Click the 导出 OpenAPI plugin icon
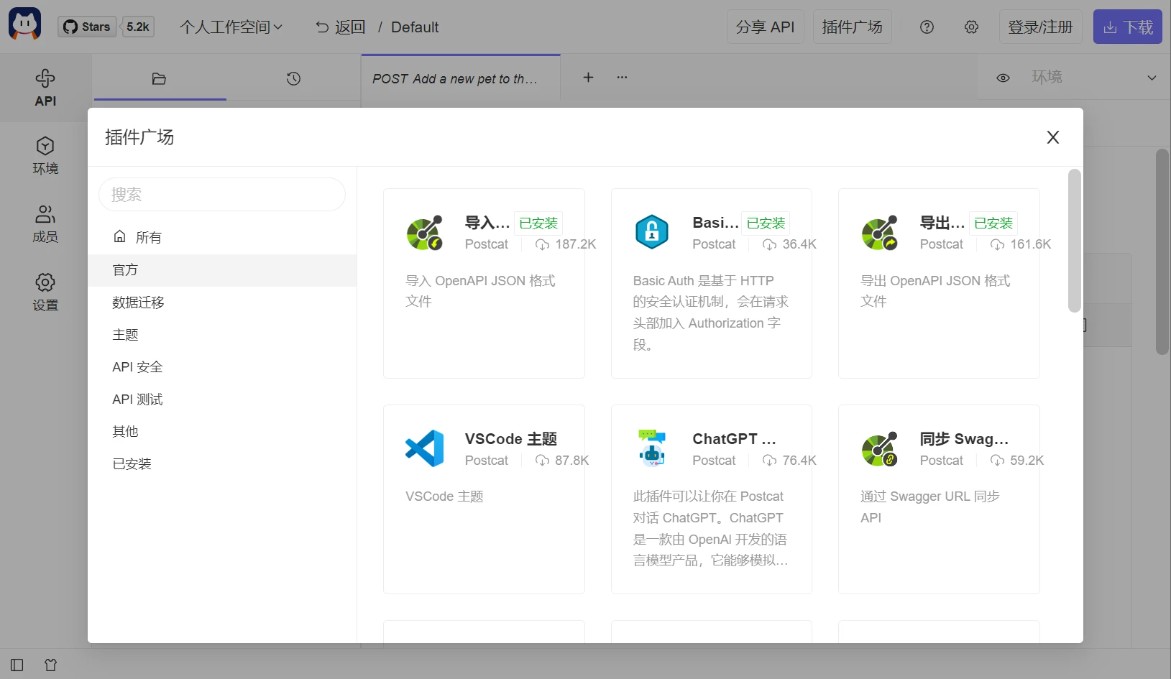The height and width of the screenshot is (679, 1171). (x=880, y=232)
